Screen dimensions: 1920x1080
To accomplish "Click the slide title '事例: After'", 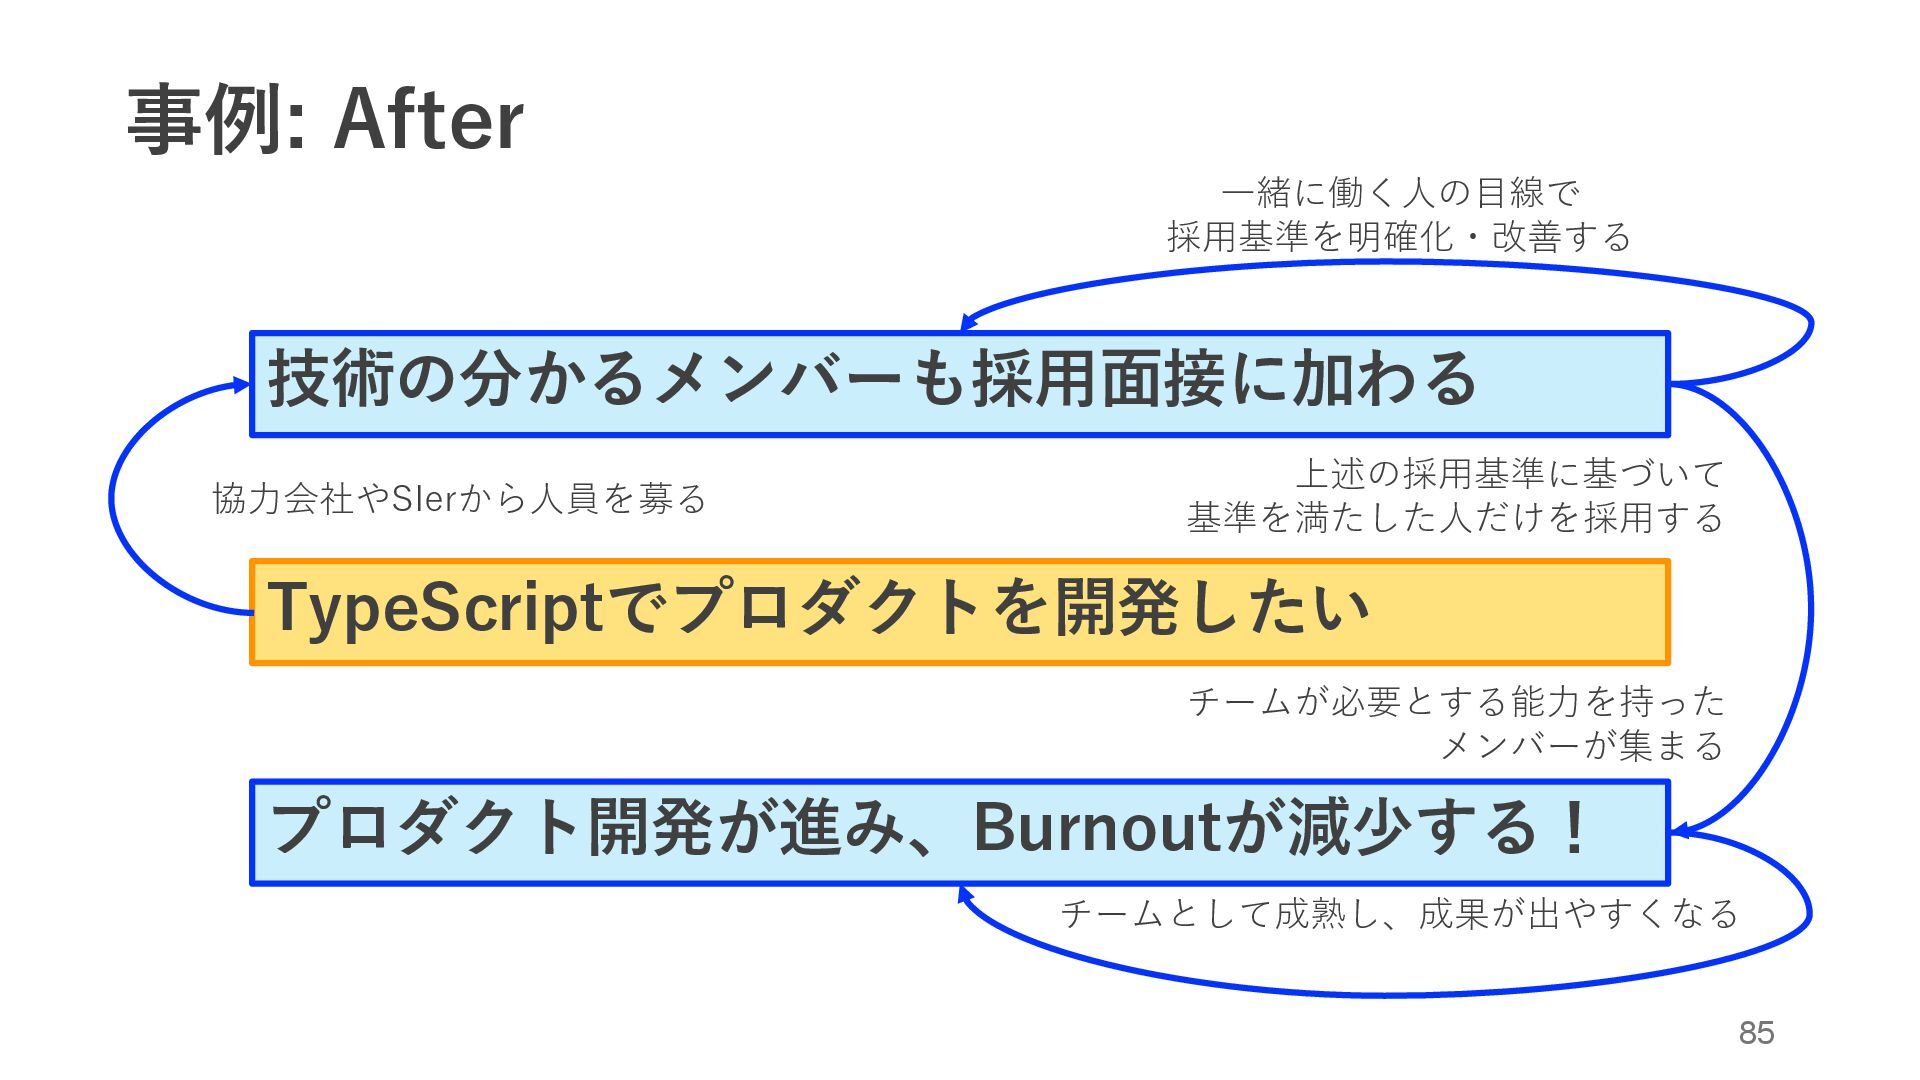I will tap(325, 120).
